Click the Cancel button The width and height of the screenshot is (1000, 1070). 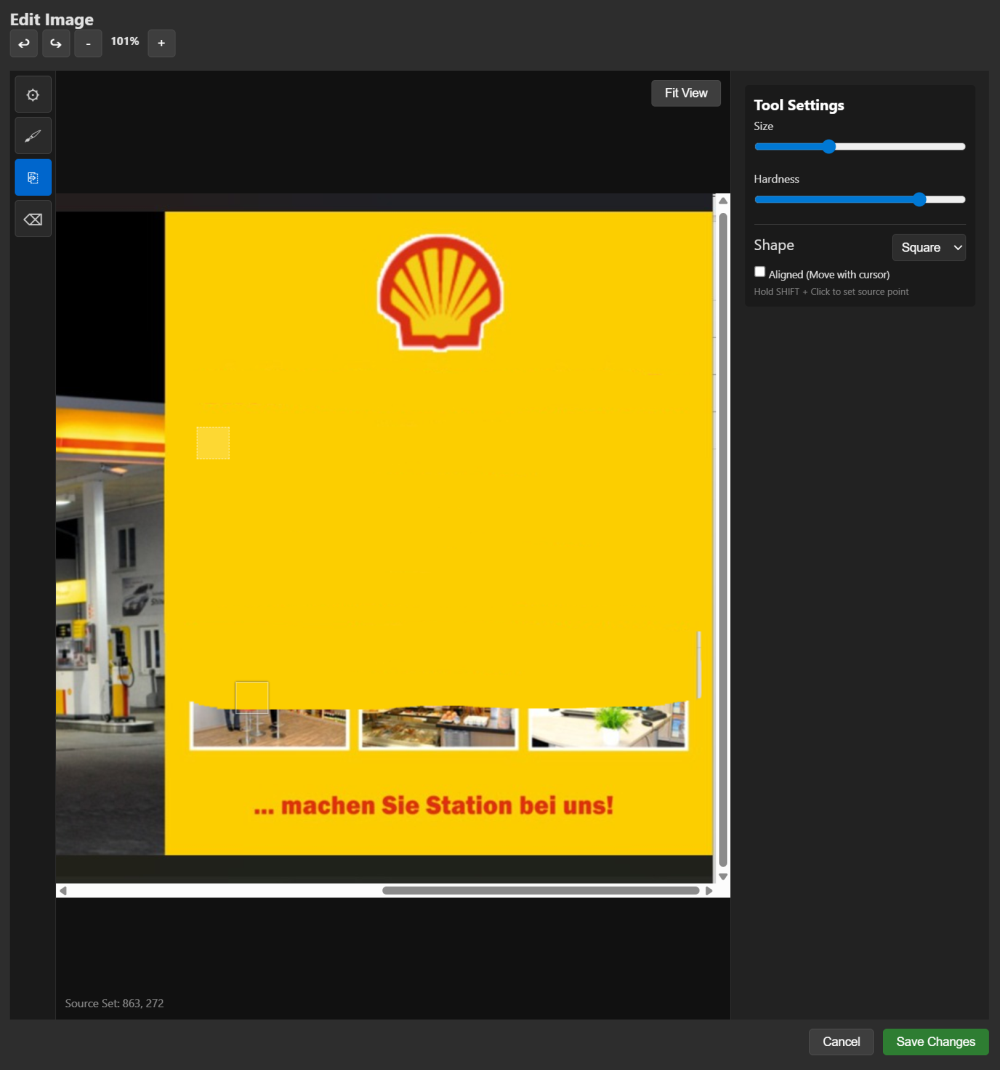[x=841, y=1042]
